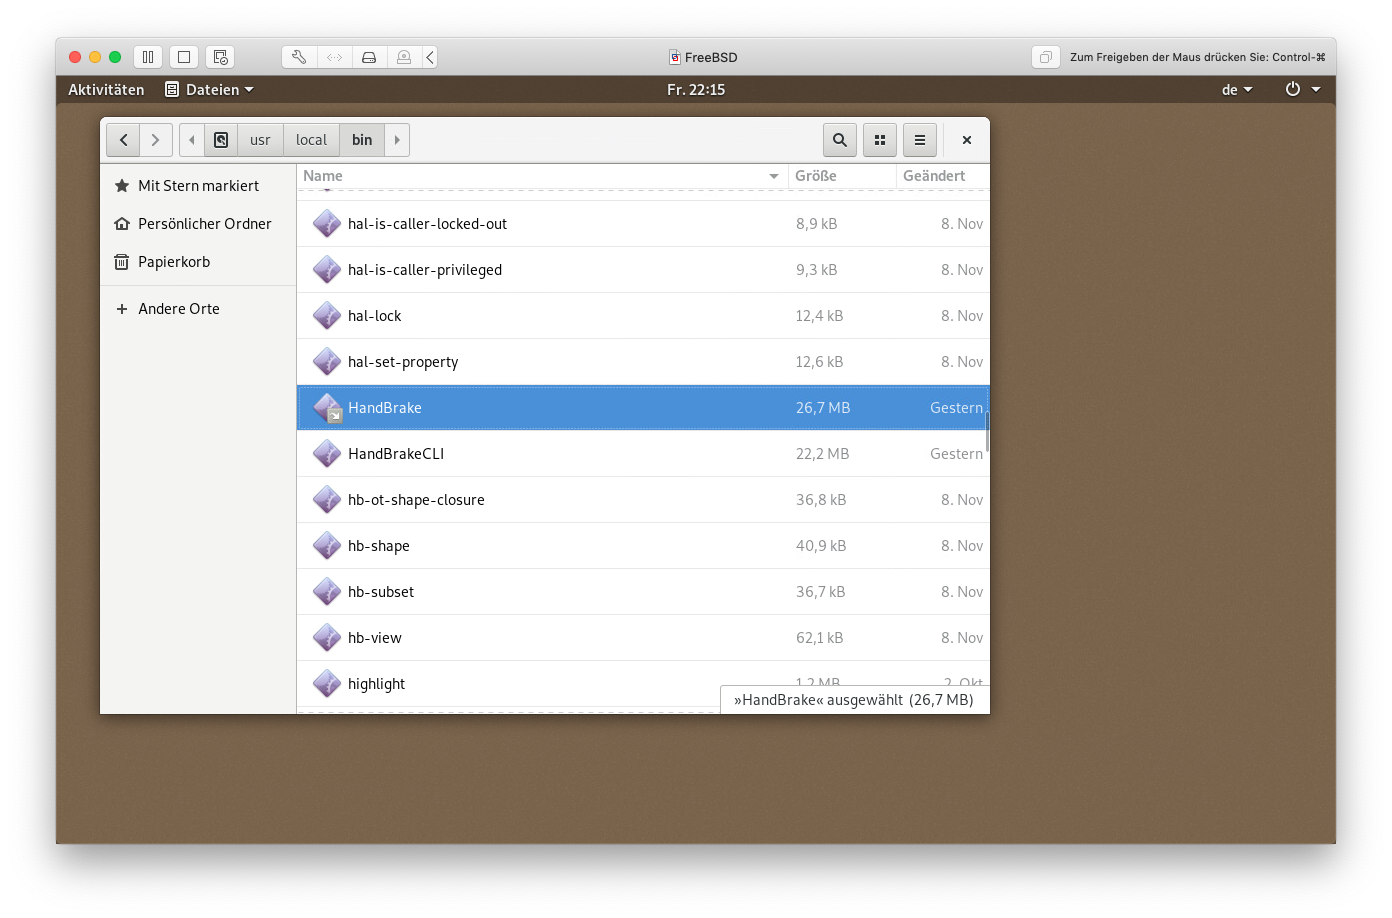This screenshot has width=1392, height=918.
Task: Sort files by Größe column
Action: (x=840, y=176)
